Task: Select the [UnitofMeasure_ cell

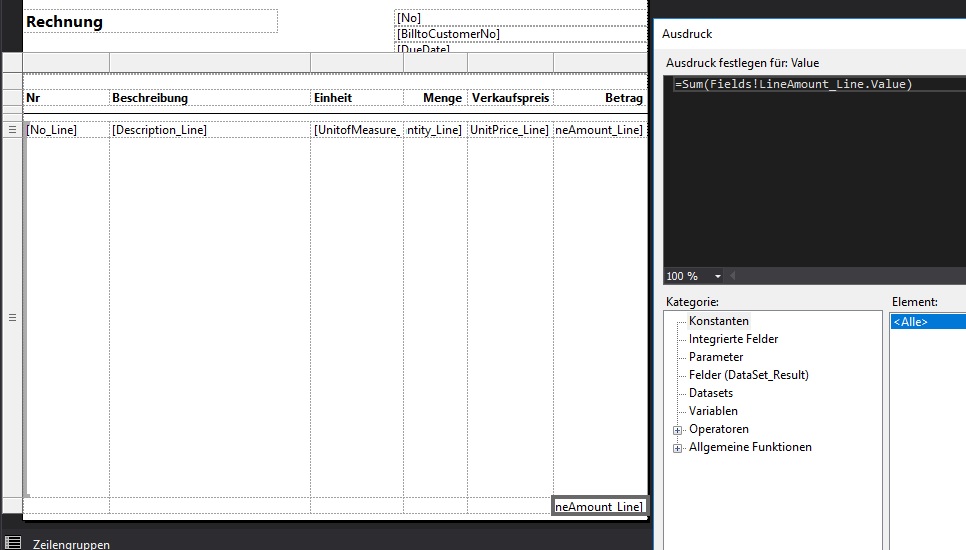Action: click(x=357, y=130)
